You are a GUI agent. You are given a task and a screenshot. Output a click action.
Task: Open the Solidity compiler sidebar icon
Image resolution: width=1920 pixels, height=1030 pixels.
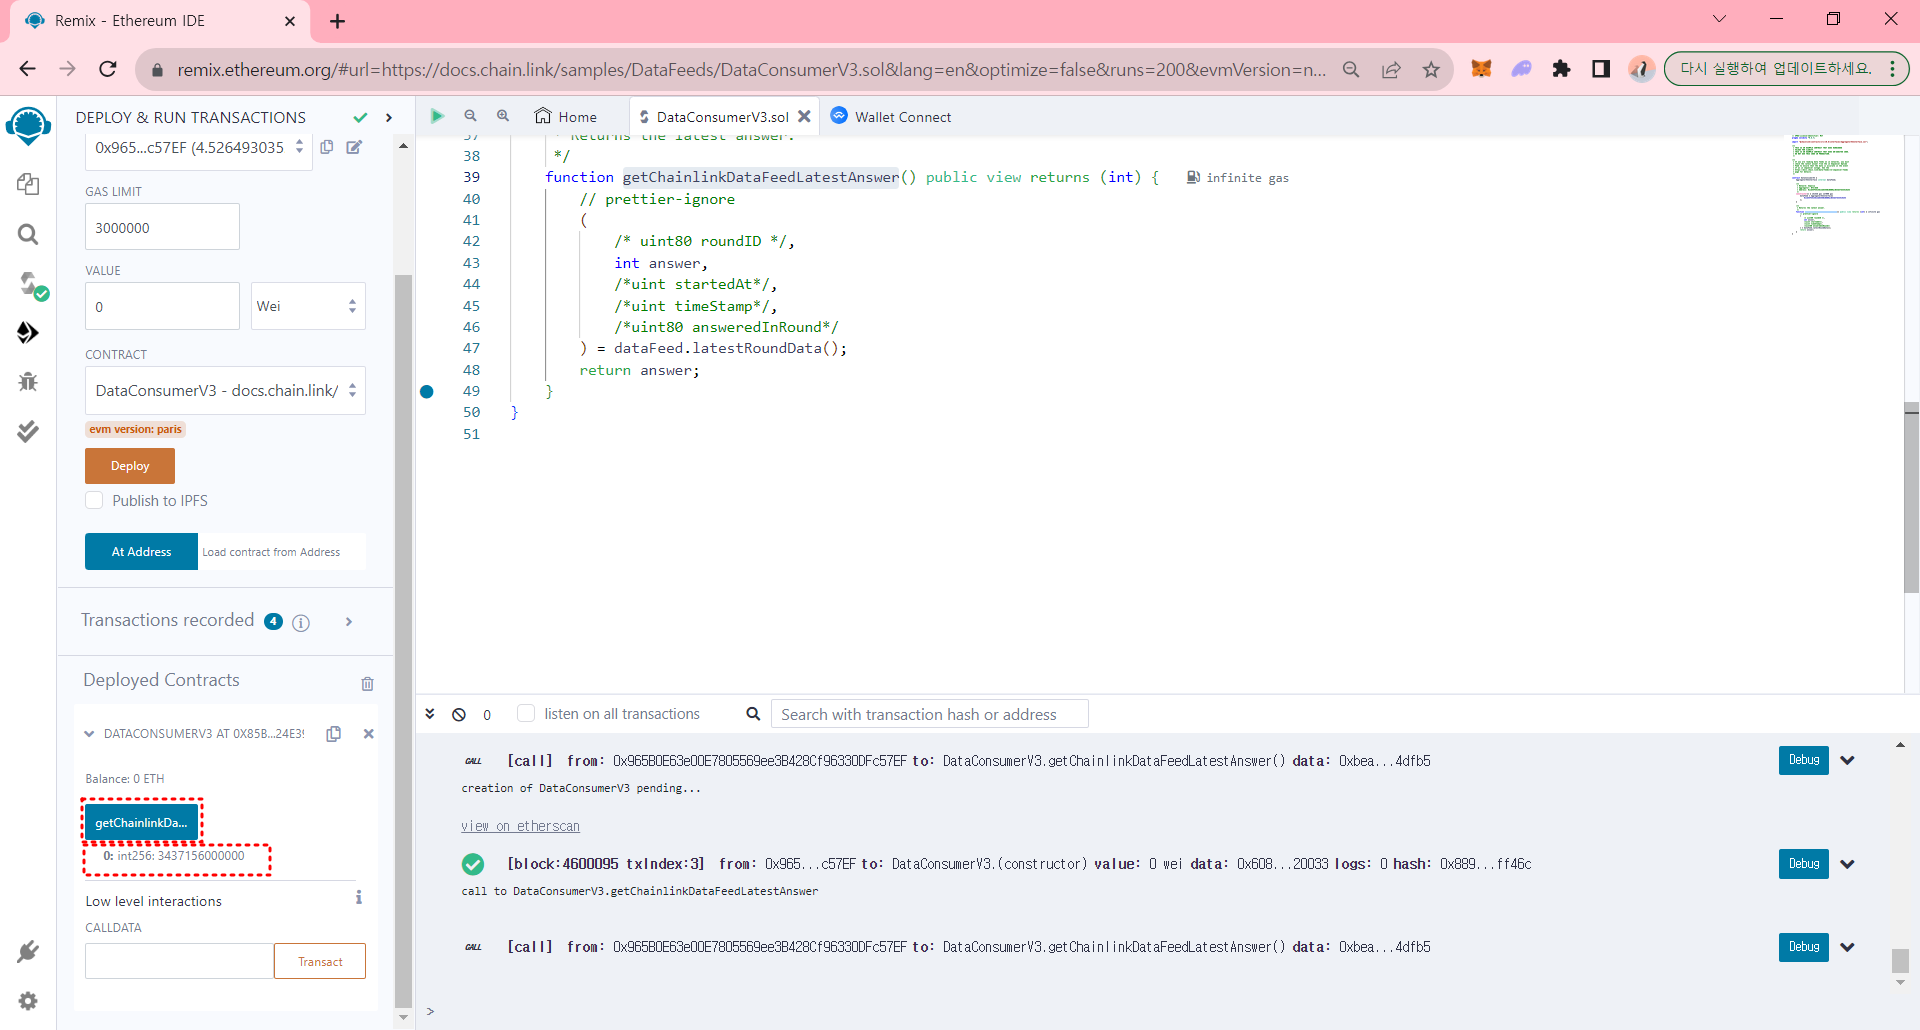pos(33,286)
